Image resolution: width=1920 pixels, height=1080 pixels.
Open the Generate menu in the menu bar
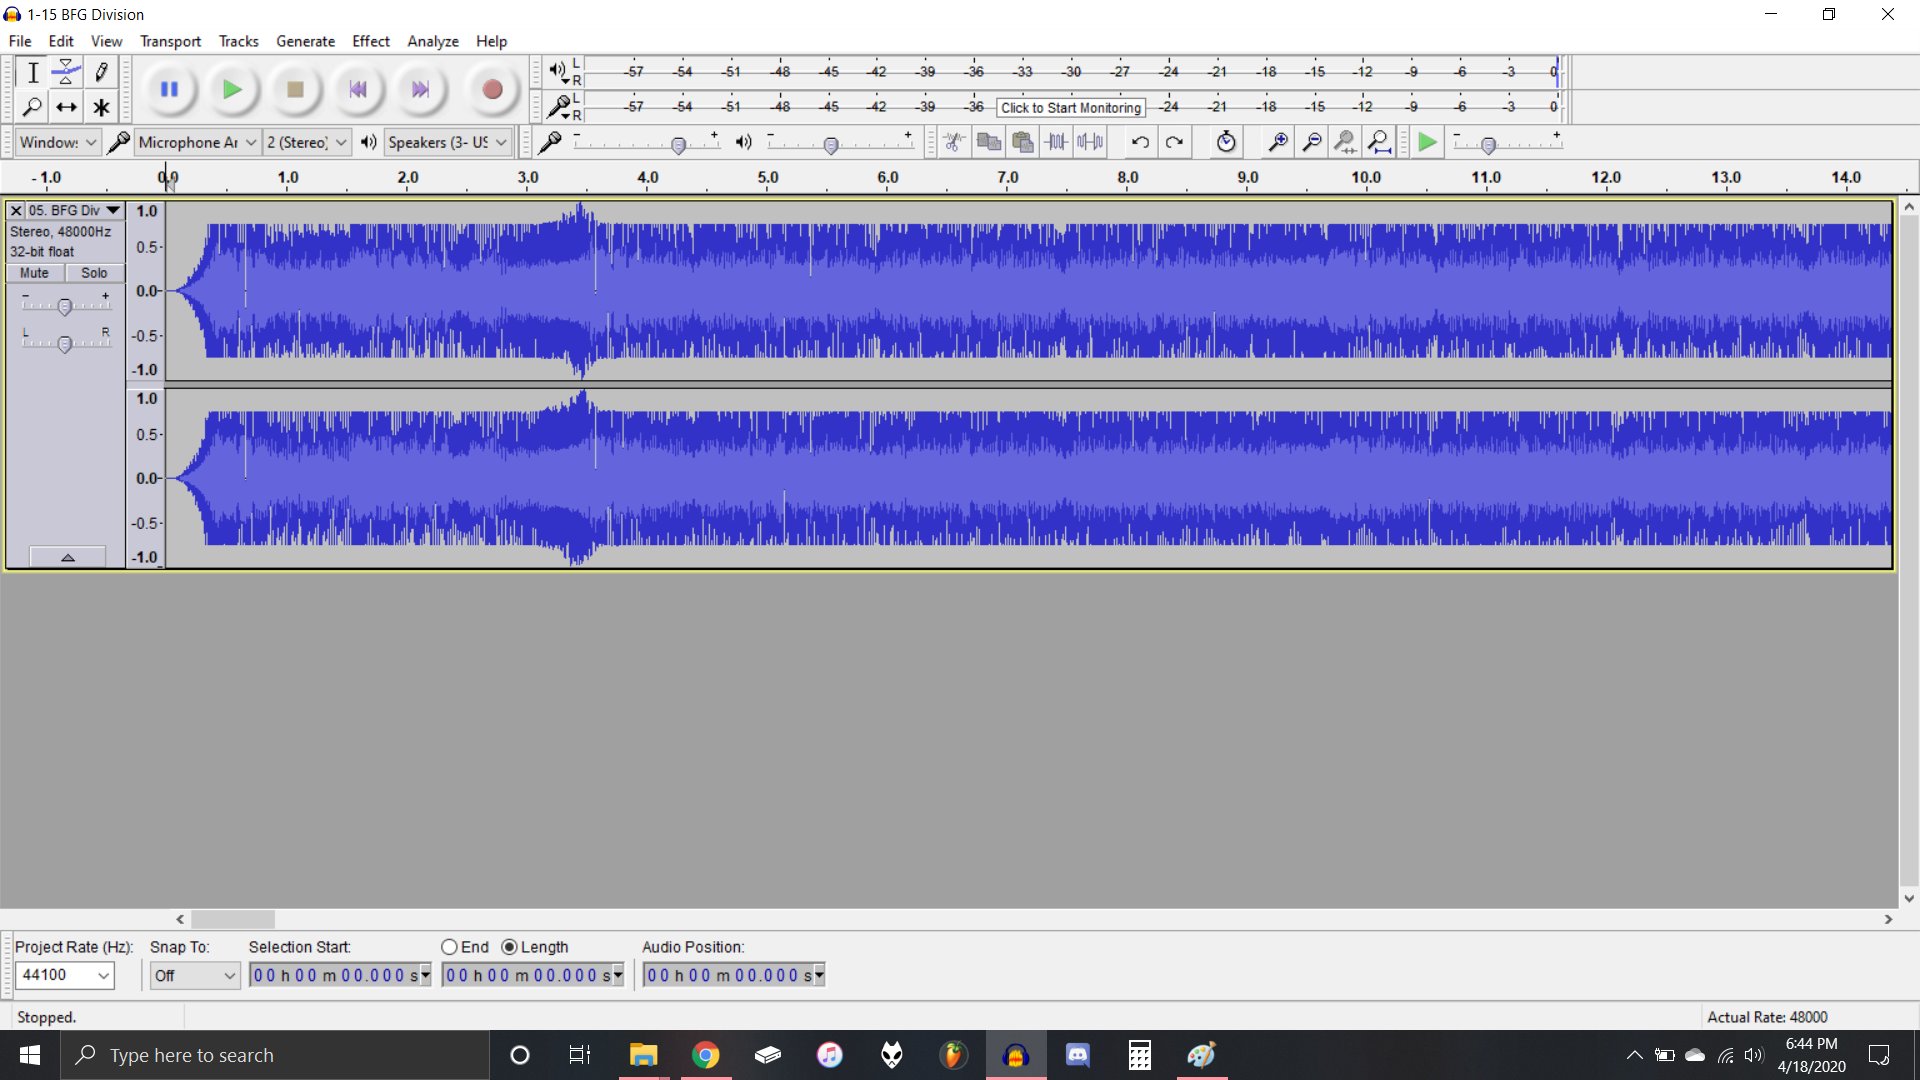pyautogui.click(x=305, y=41)
